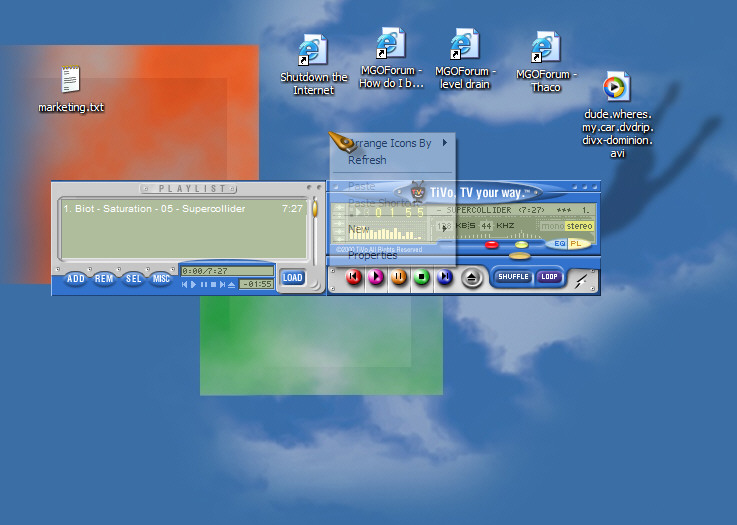Click the blue next track button
This screenshot has height=525, width=737.
click(x=445, y=277)
